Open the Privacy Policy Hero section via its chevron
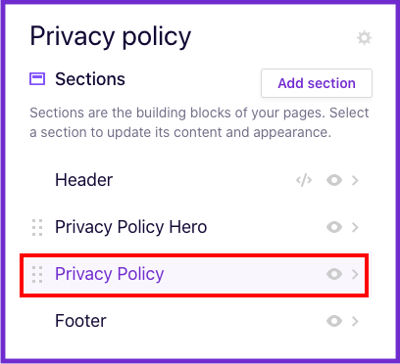The image size is (400, 364). (355, 227)
